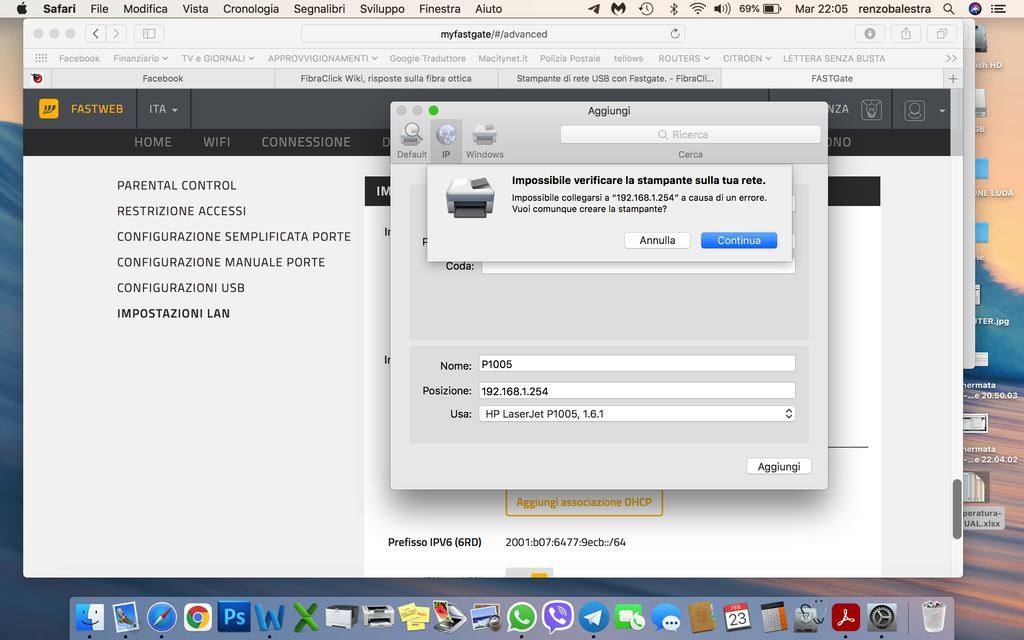Expand the ITA language dropdown

click(163, 109)
